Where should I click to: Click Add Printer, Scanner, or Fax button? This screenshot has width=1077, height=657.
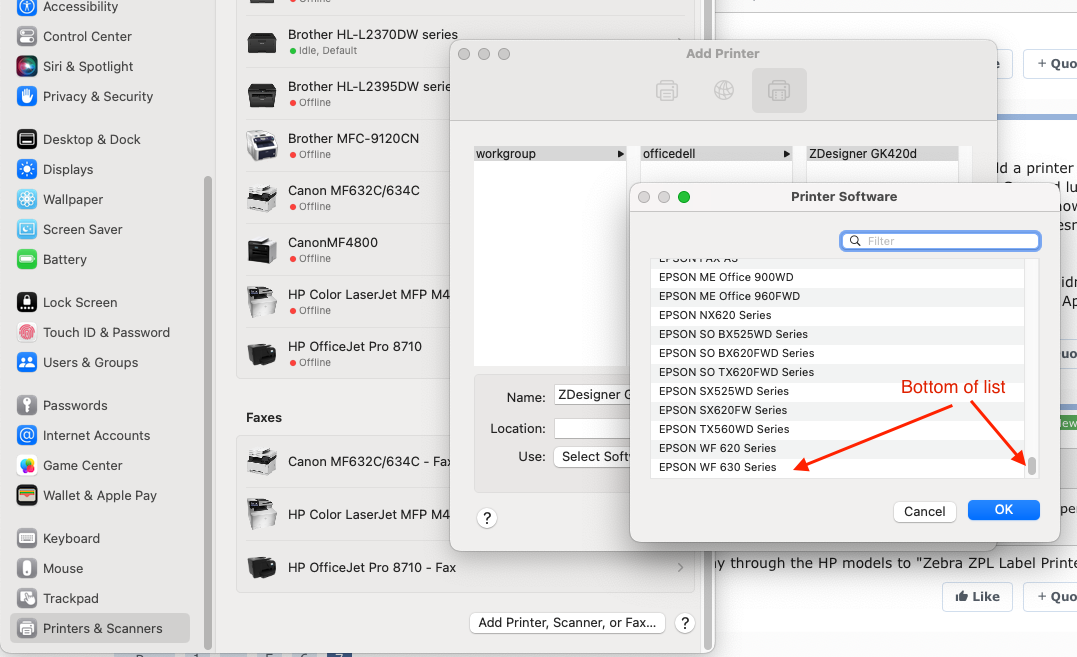click(x=567, y=623)
